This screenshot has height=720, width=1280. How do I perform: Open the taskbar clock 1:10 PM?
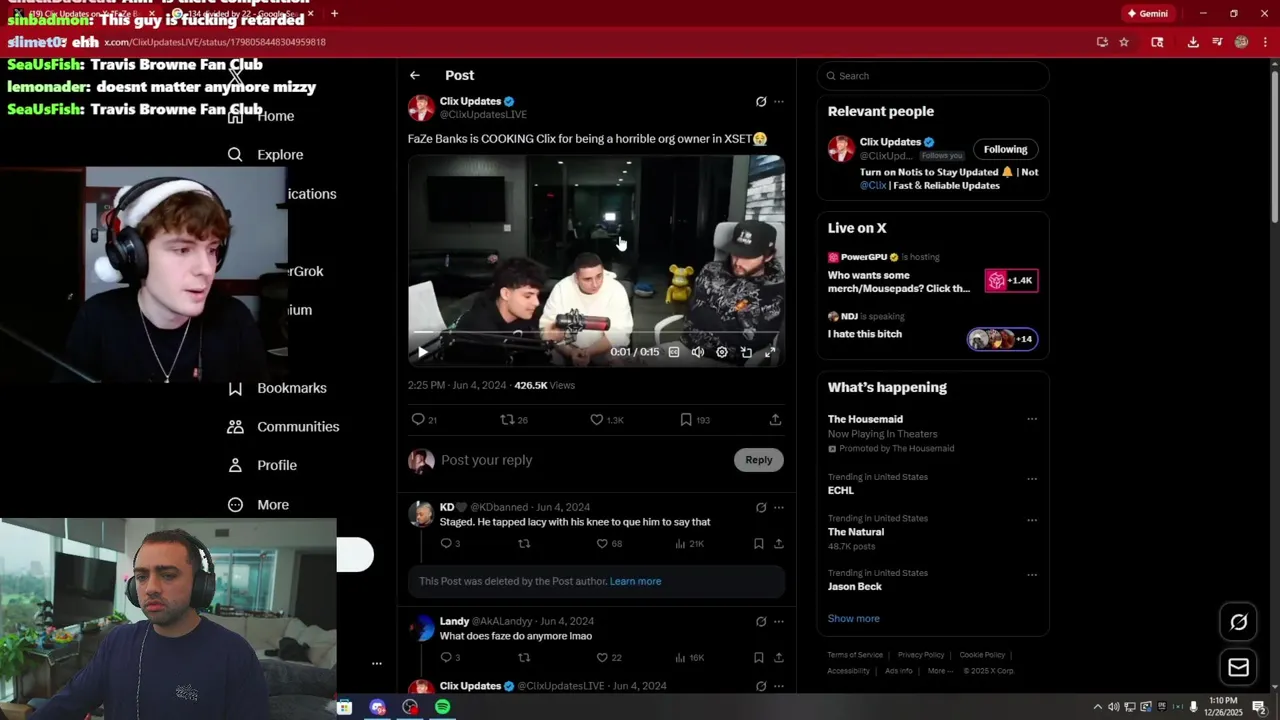point(1223,706)
